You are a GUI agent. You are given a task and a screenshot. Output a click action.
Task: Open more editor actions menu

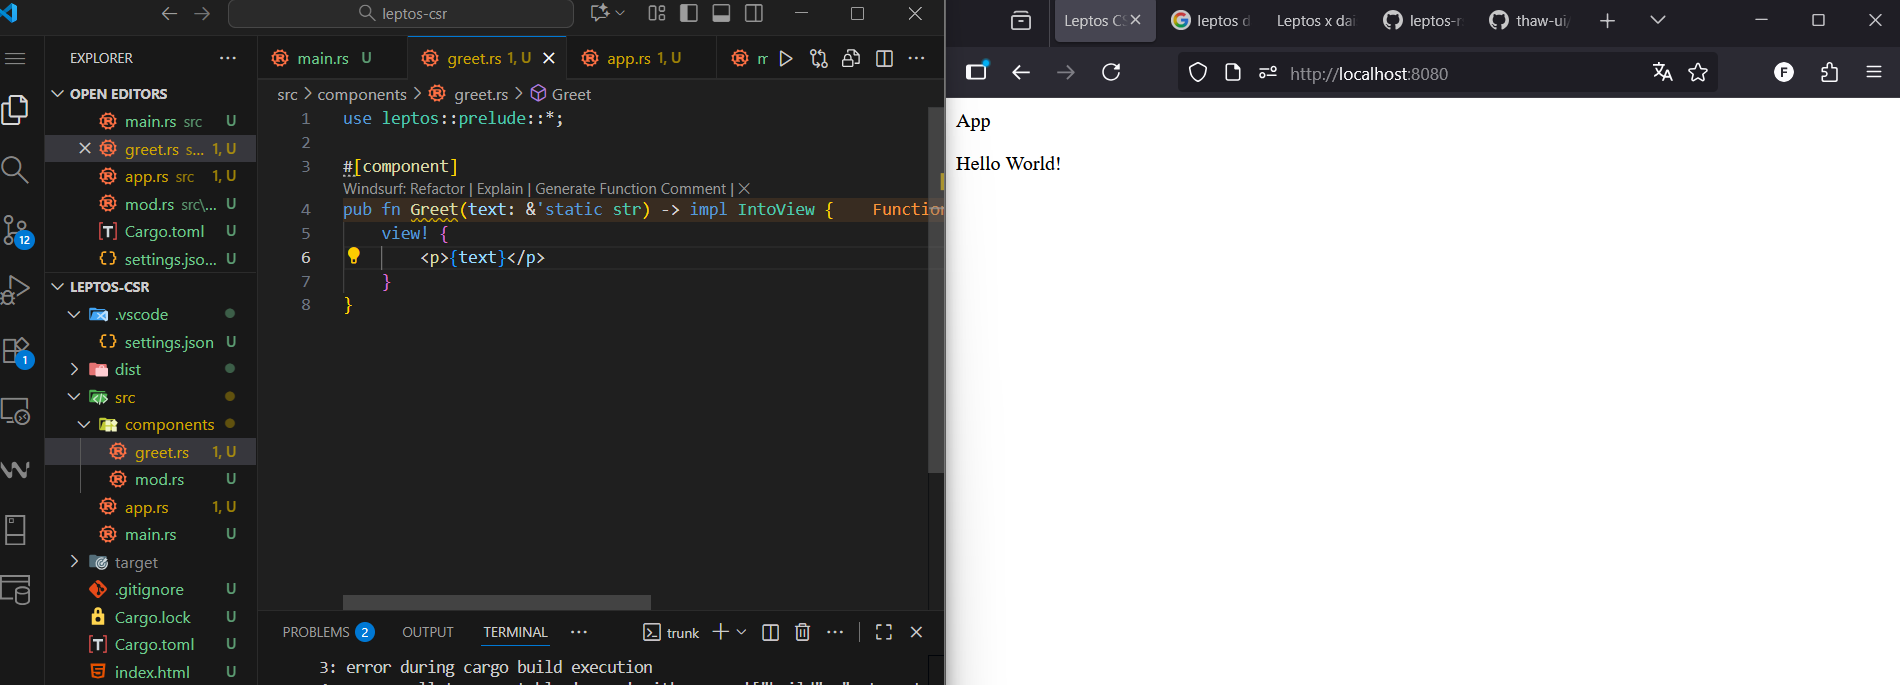pos(916,58)
